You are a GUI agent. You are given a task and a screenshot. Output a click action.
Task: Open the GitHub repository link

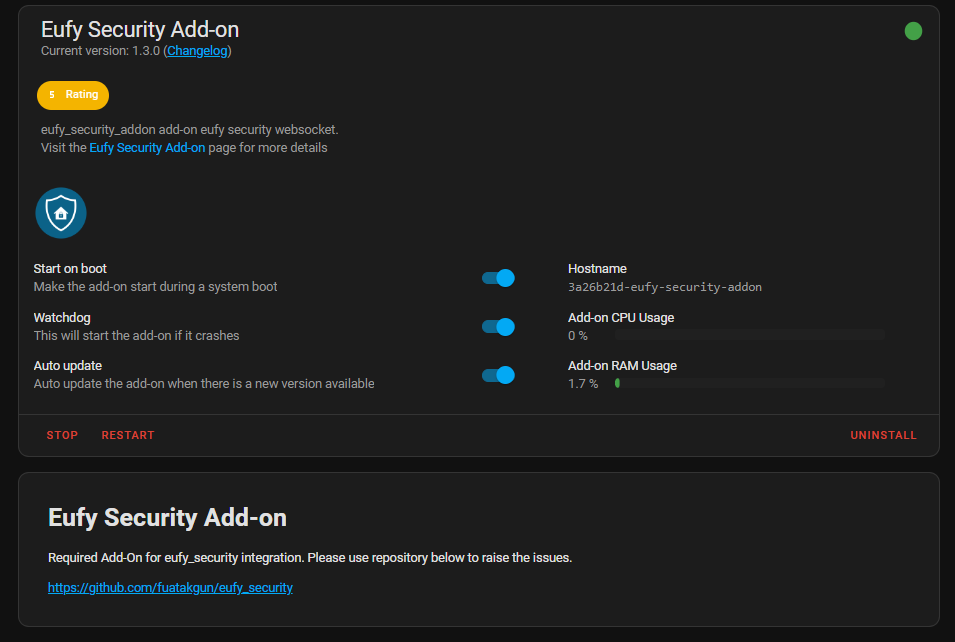pos(170,587)
